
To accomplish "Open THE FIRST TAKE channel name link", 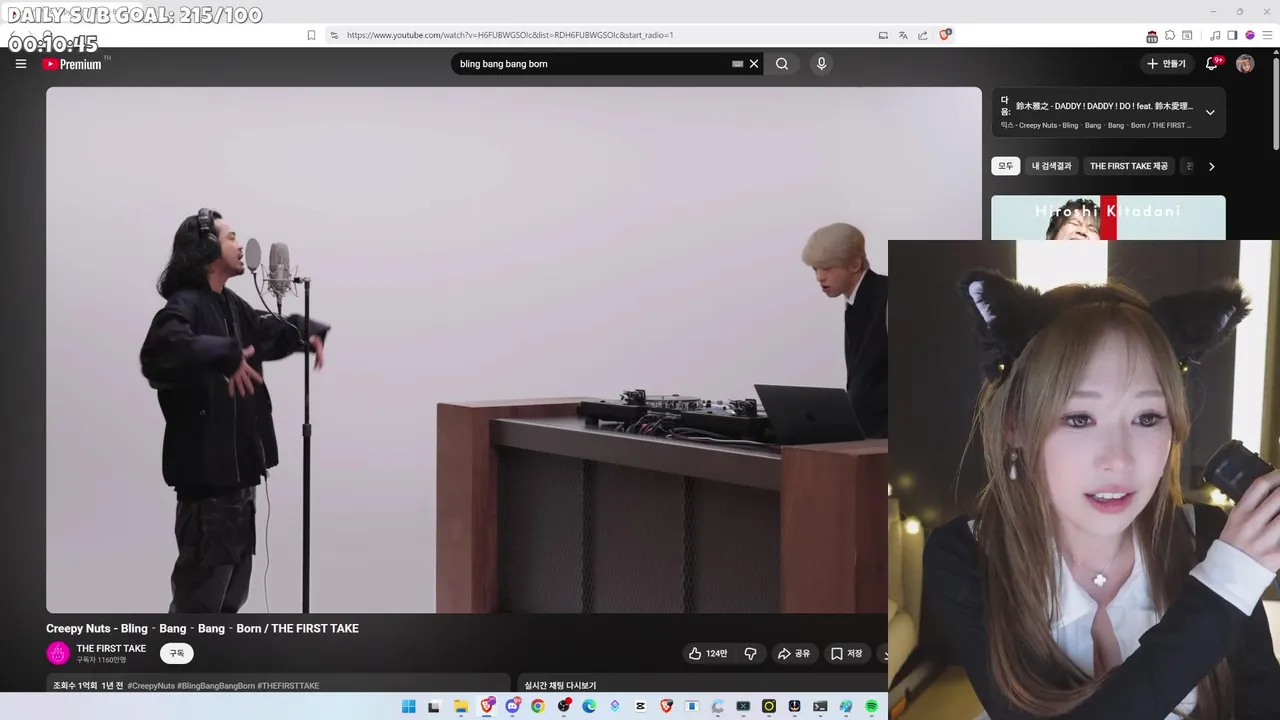I will coord(111,648).
